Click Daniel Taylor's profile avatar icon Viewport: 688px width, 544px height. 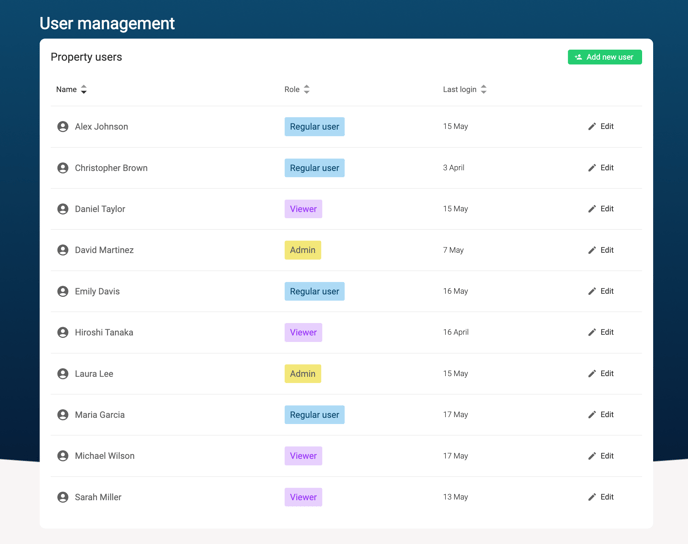pyautogui.click(x=63, y=209)
